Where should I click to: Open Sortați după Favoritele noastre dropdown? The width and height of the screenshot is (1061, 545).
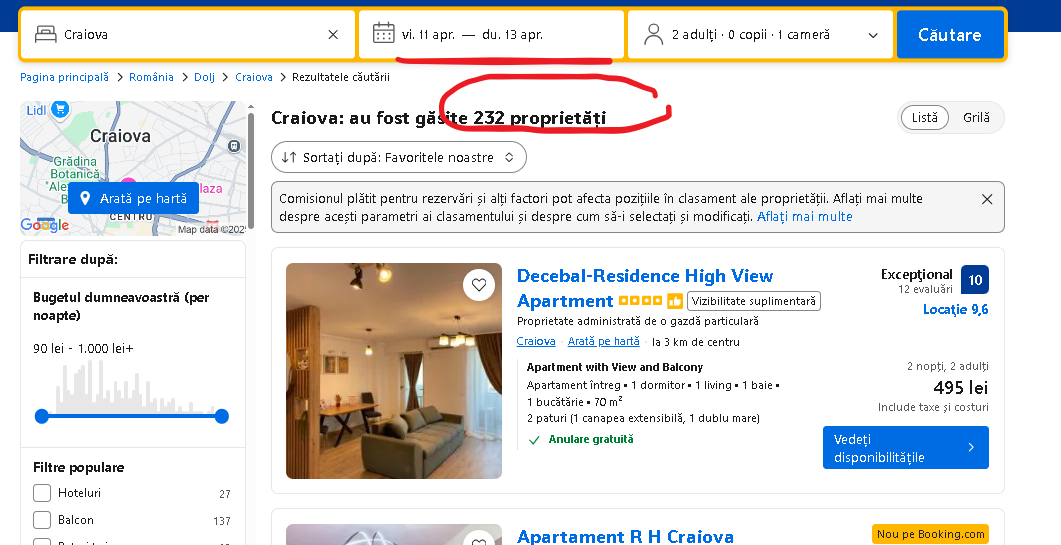[399, 157]
